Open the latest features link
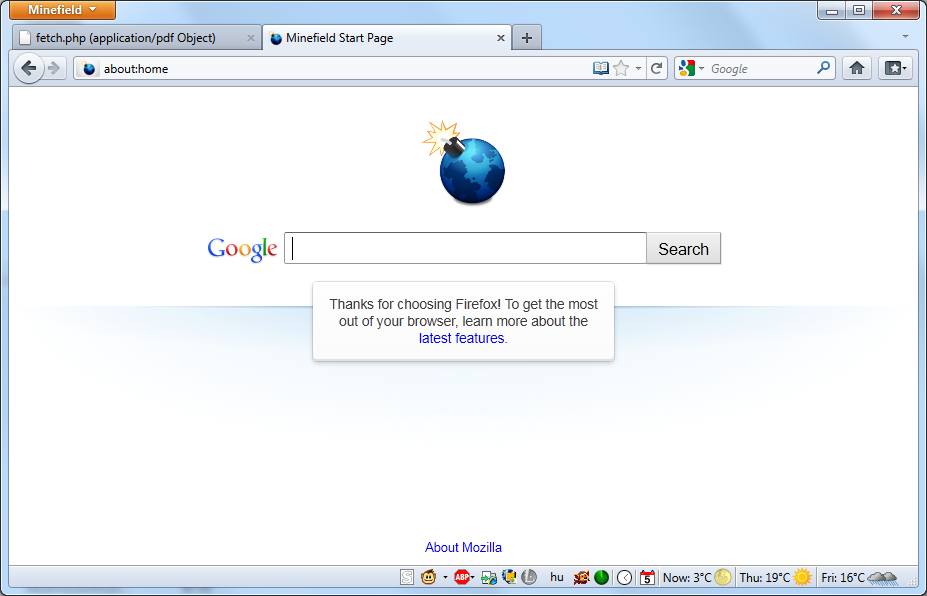The width and height of the screenshot is (927, 596). click(461, 338)
